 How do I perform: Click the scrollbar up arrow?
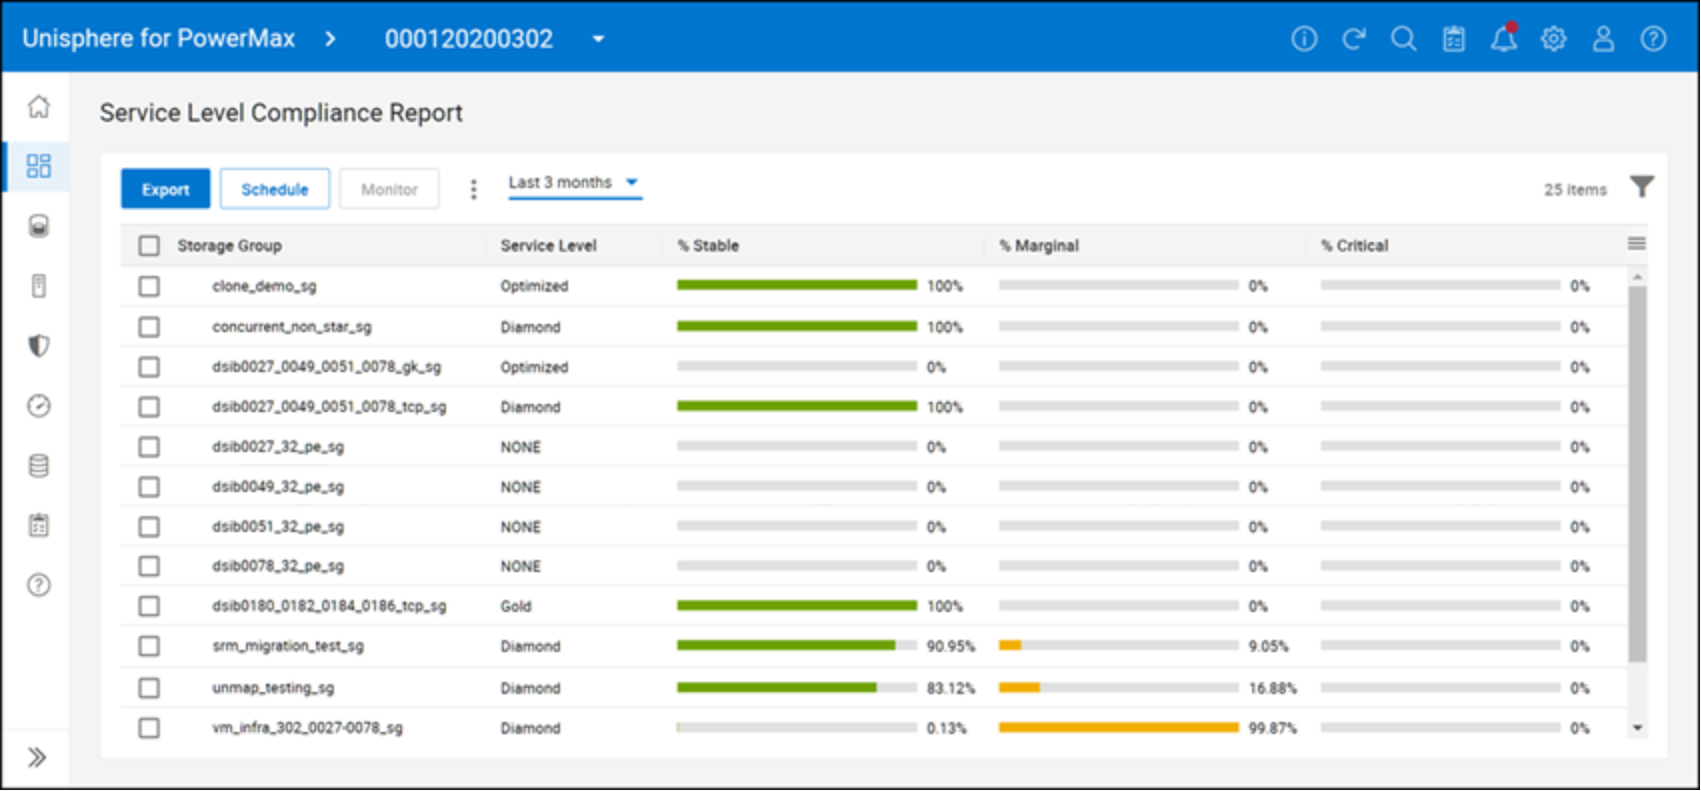click(x=1637, y=276)
